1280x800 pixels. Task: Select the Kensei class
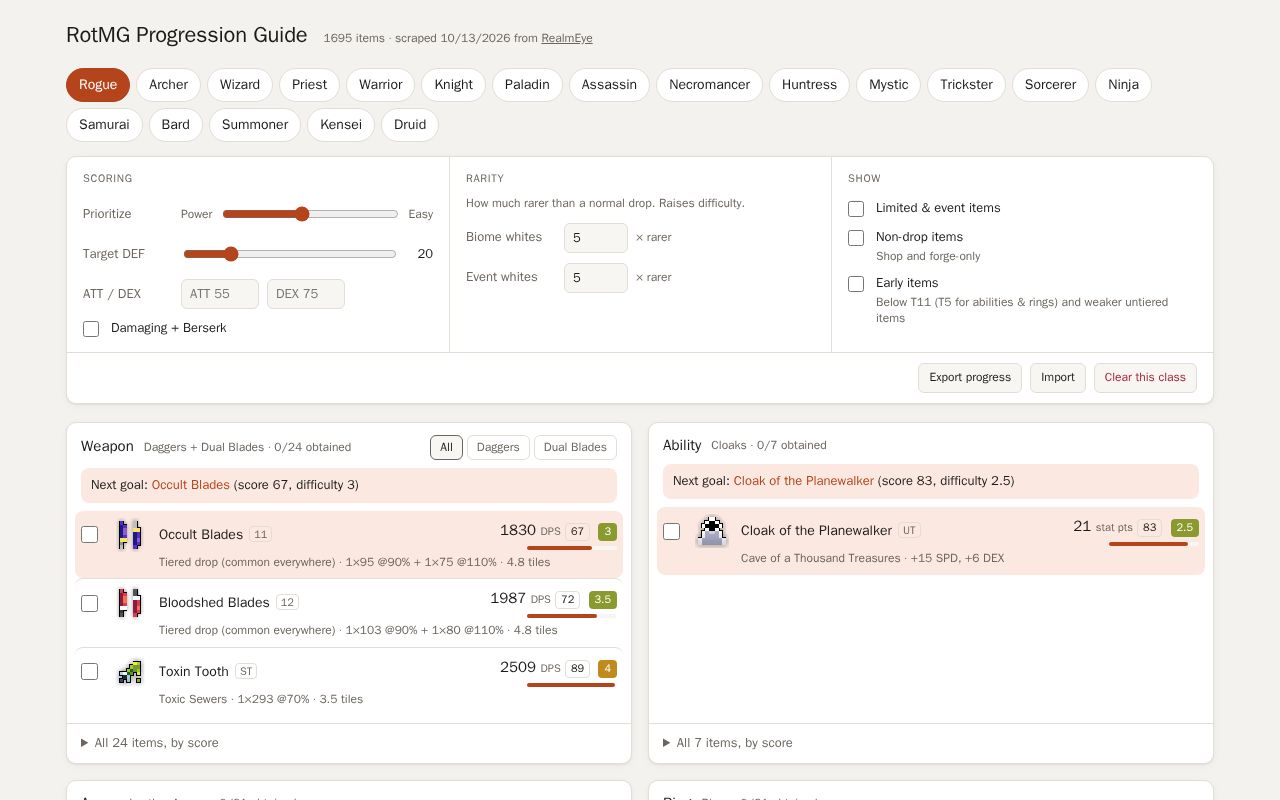pos(341,125)
